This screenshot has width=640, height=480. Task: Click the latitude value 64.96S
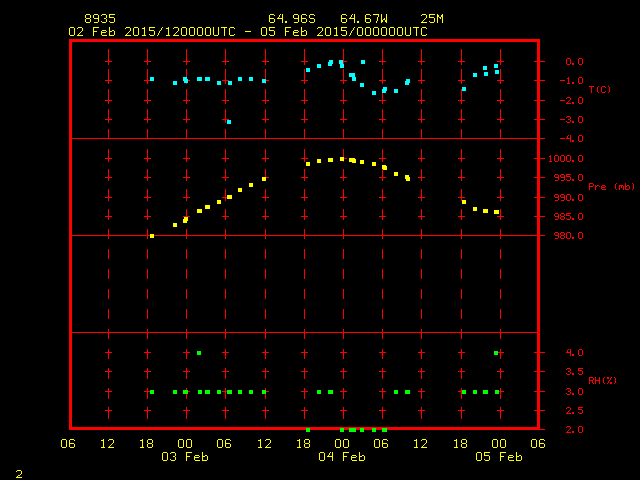click(290, 19)
